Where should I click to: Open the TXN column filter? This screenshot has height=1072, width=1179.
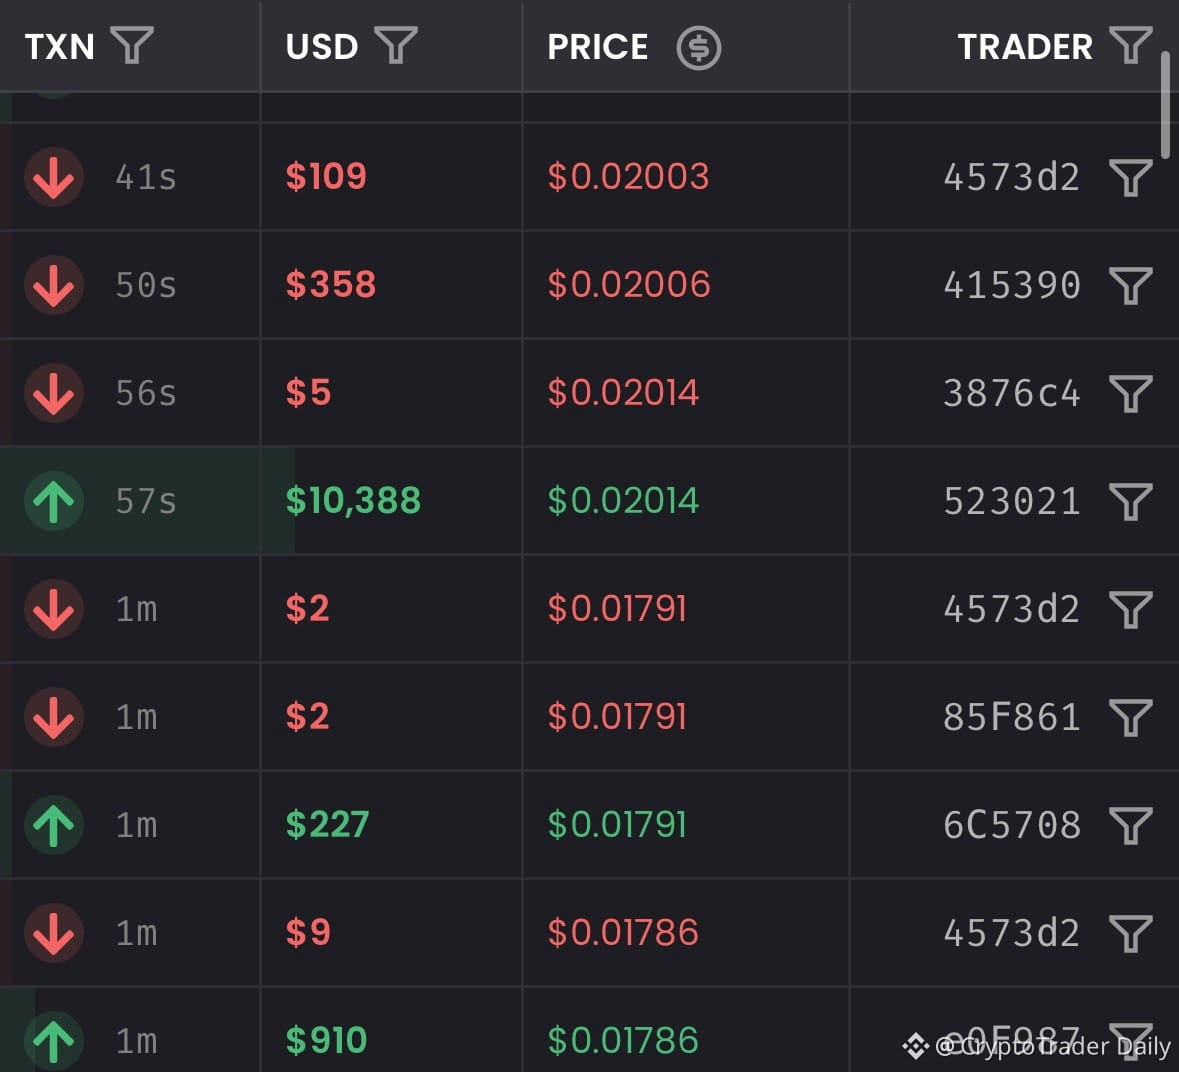click(x=132, y=45)
